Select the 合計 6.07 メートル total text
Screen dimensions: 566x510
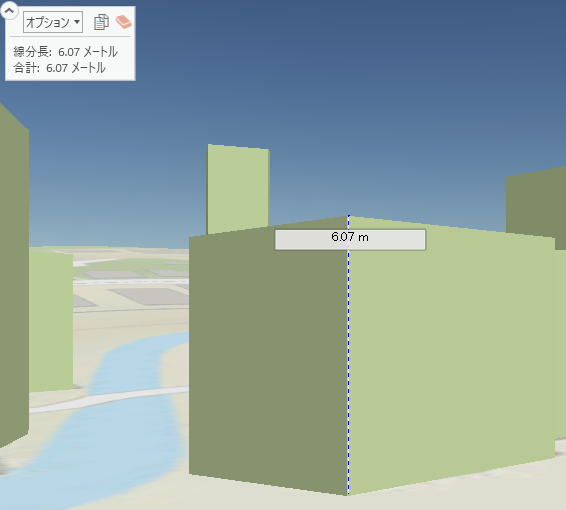(x=60, y=67)
